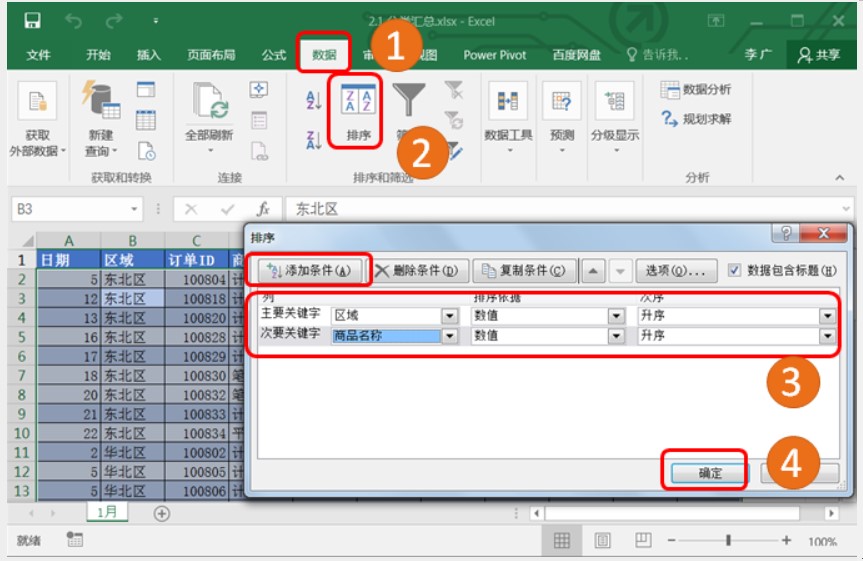This screenshot has width=863, height=561.
Task: Open 获取外部数据 dropdown
Action: point(37,120)
